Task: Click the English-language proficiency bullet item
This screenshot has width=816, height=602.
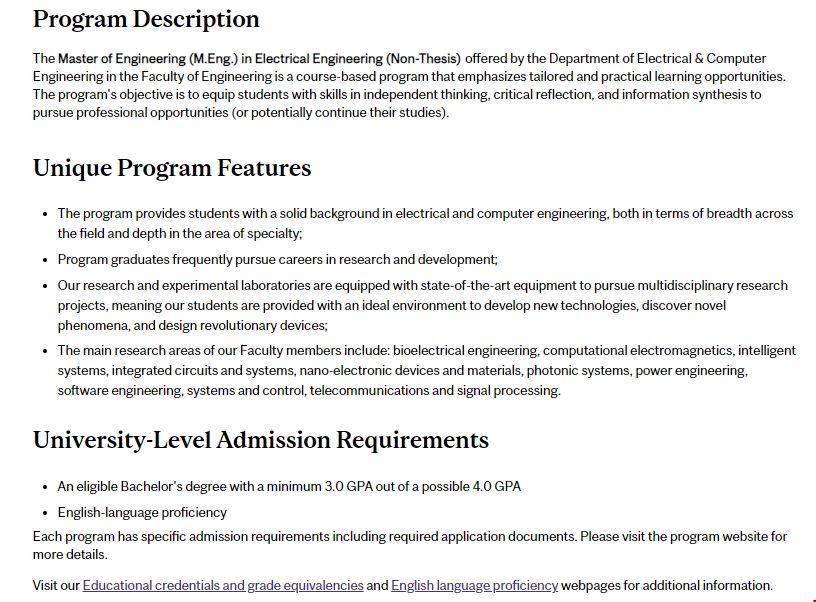Action: [142, 512]
